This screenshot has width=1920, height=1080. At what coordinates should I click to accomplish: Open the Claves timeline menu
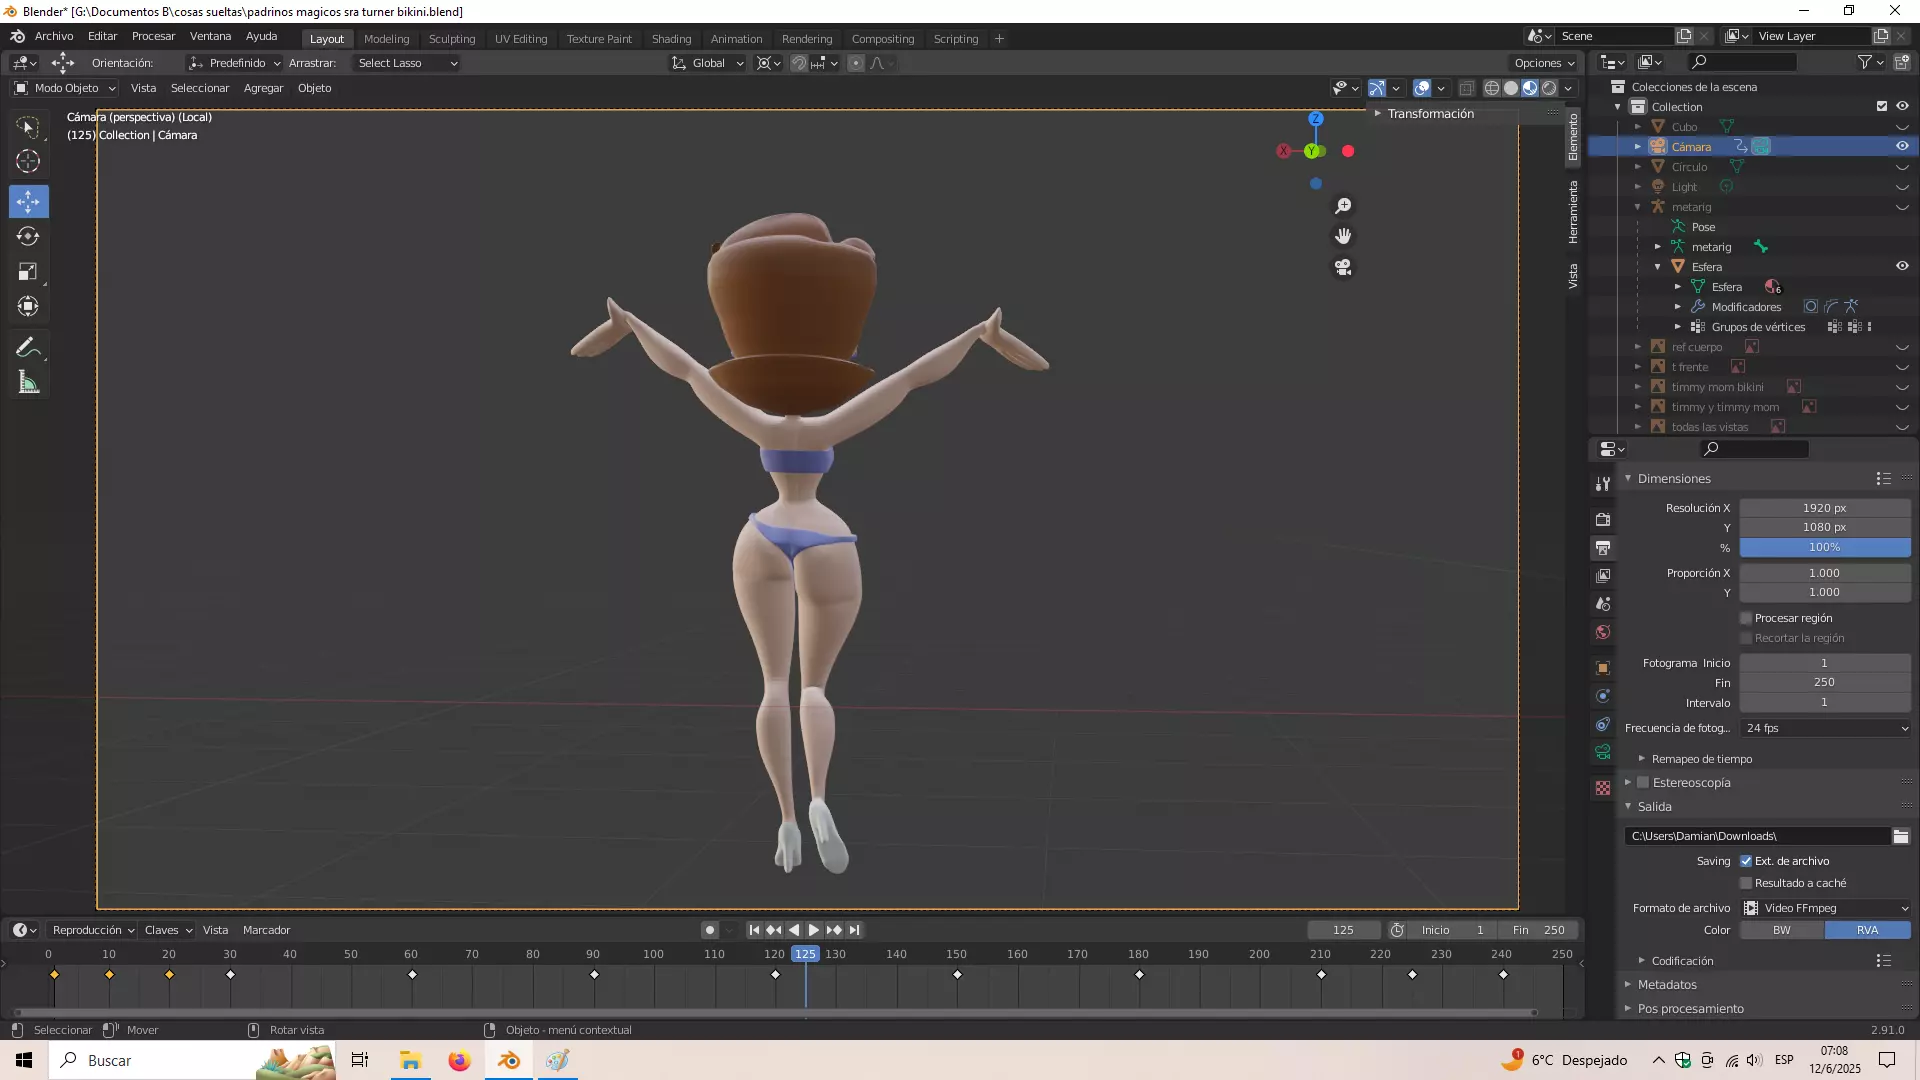168,930
